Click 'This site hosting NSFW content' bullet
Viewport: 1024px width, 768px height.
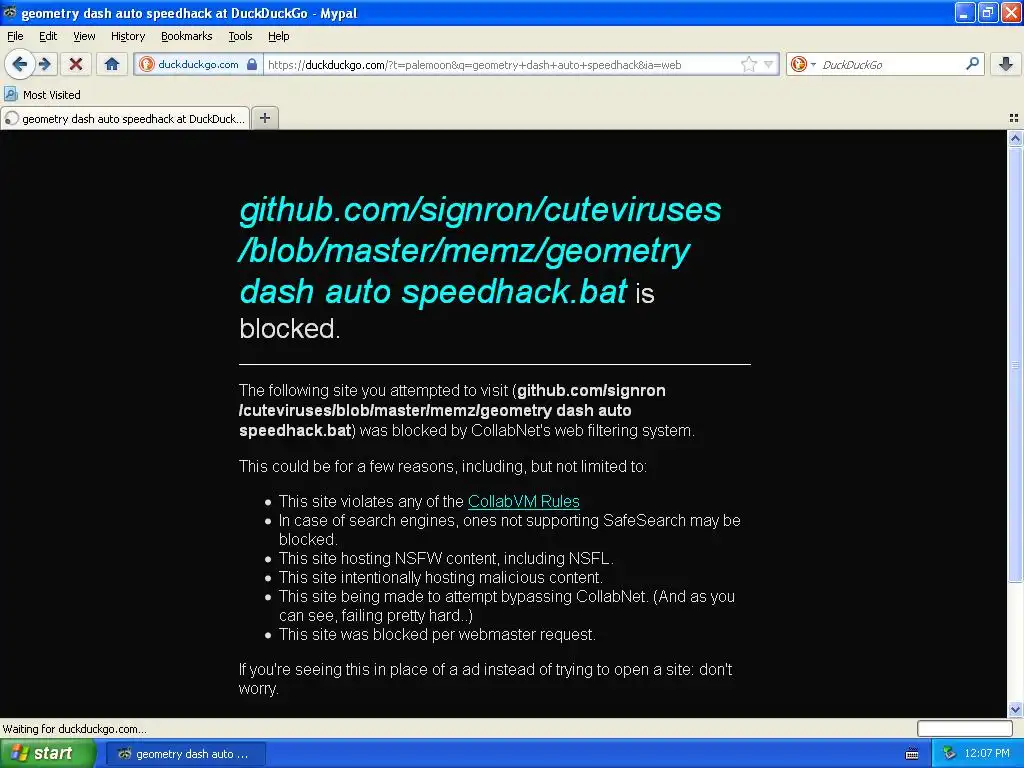(x=446, y=558)
